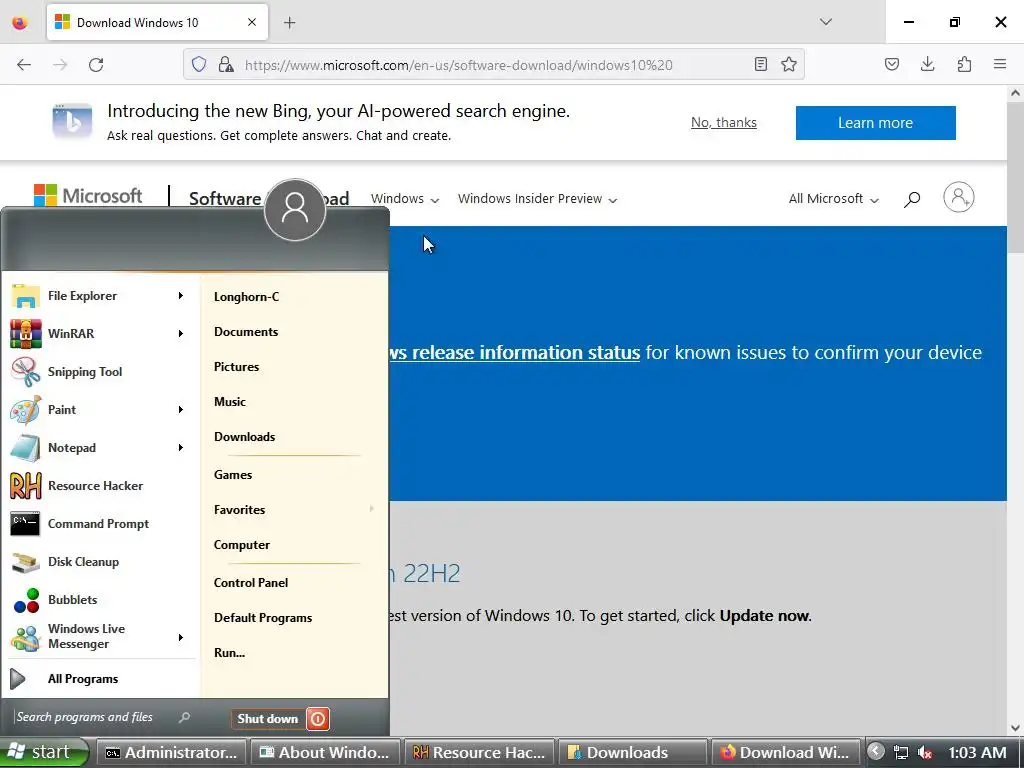The image size is (1024, 768).
Task: Open Longhorn-C user folder
Action: click(x=246, y=297)
